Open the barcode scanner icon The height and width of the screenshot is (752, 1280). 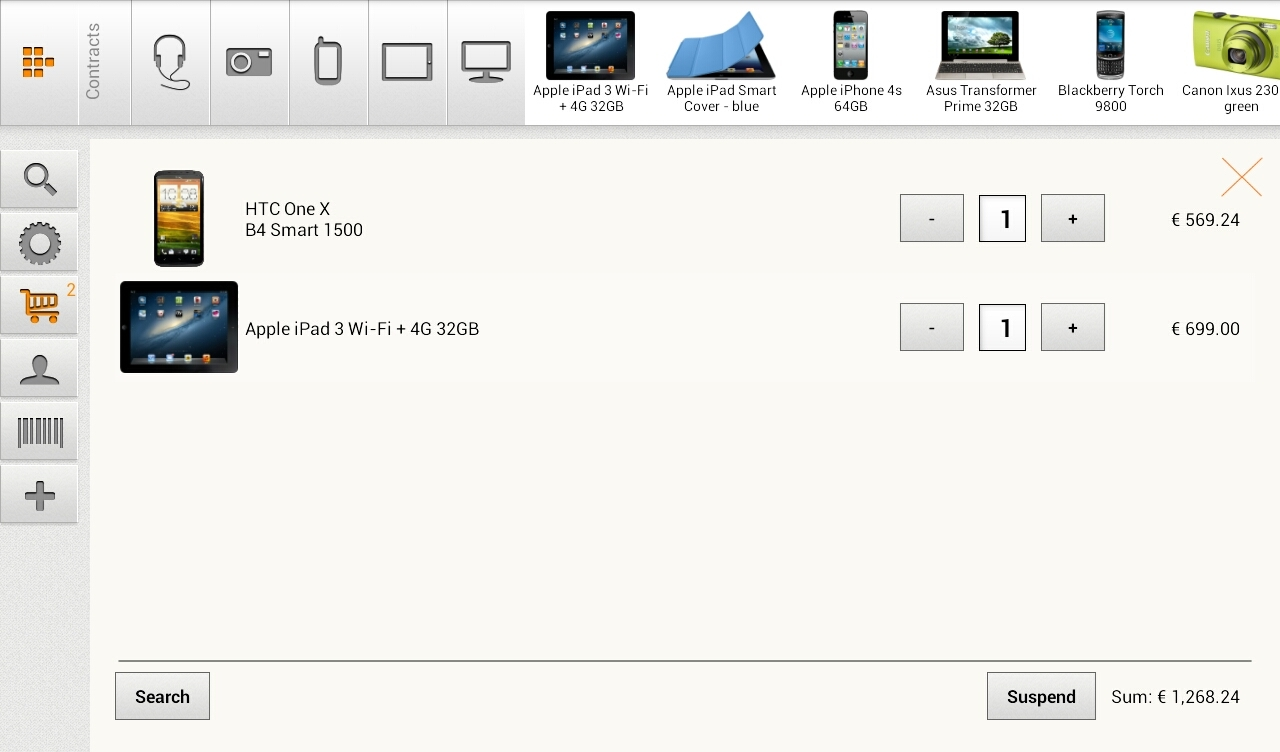39,432
